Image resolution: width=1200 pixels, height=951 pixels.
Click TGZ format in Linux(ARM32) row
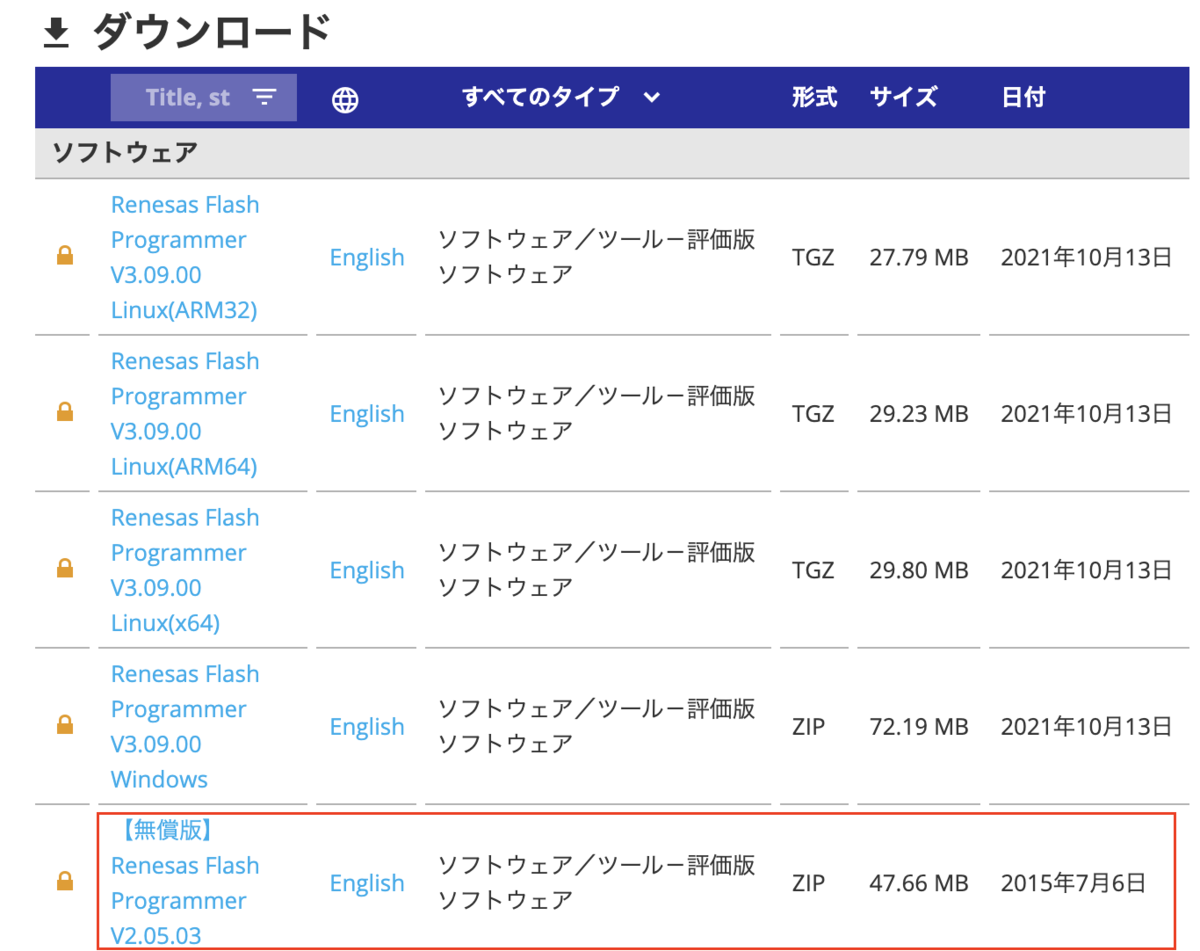813,257
